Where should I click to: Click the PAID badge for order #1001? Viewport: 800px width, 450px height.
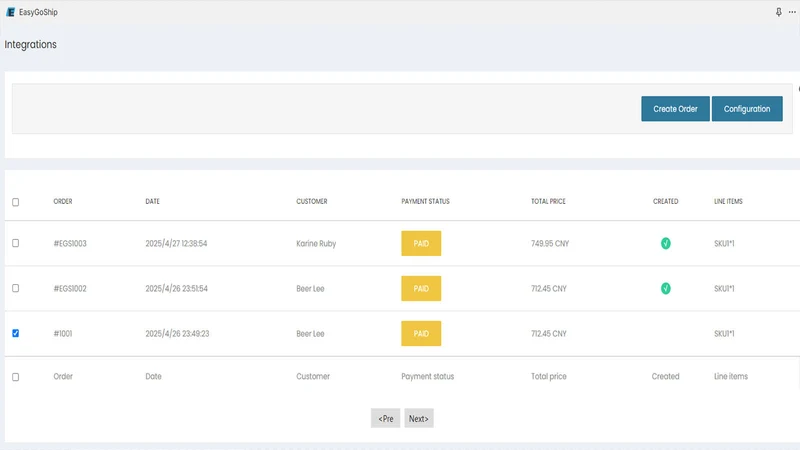(x=421, y=333)
